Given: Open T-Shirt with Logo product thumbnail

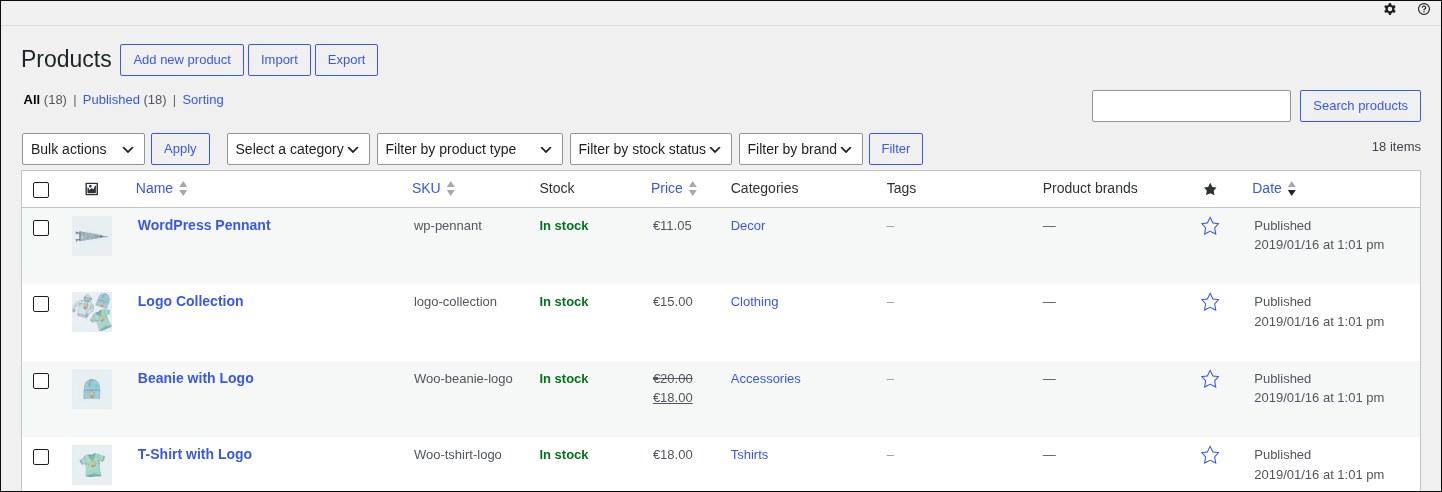Looking at the screenshot, I should coord(92,465).
